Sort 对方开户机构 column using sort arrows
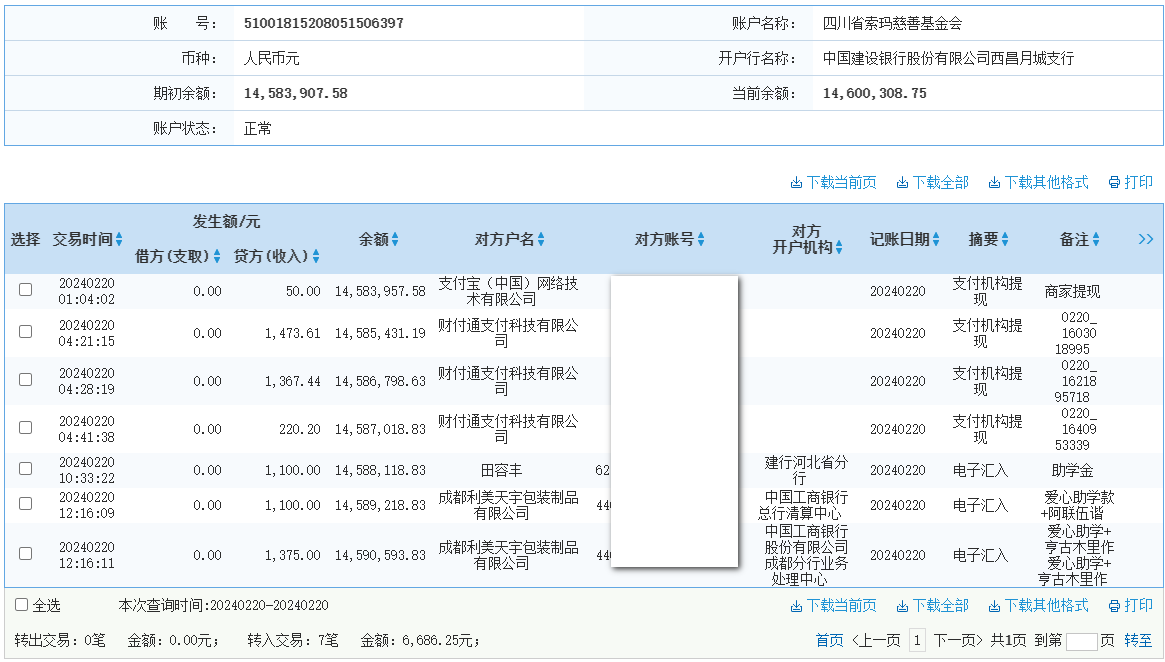 [839, 247]
